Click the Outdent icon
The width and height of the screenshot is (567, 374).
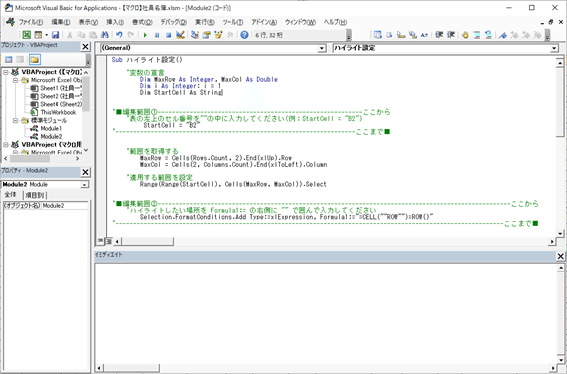(451, 35)
